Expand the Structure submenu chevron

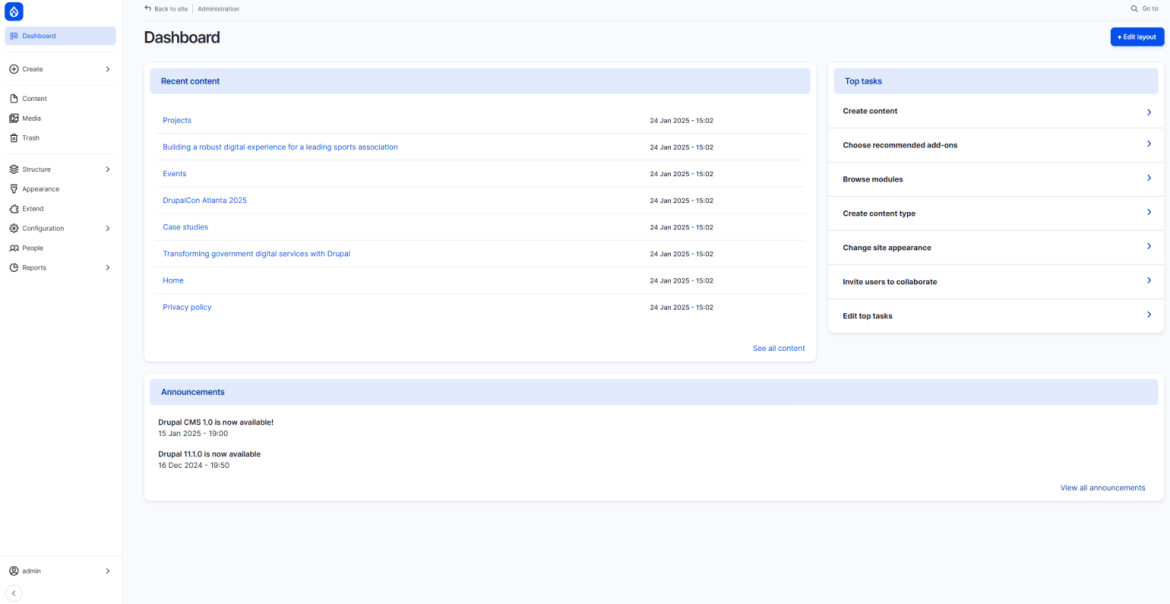pyautogui.click(x=107, y=169)
